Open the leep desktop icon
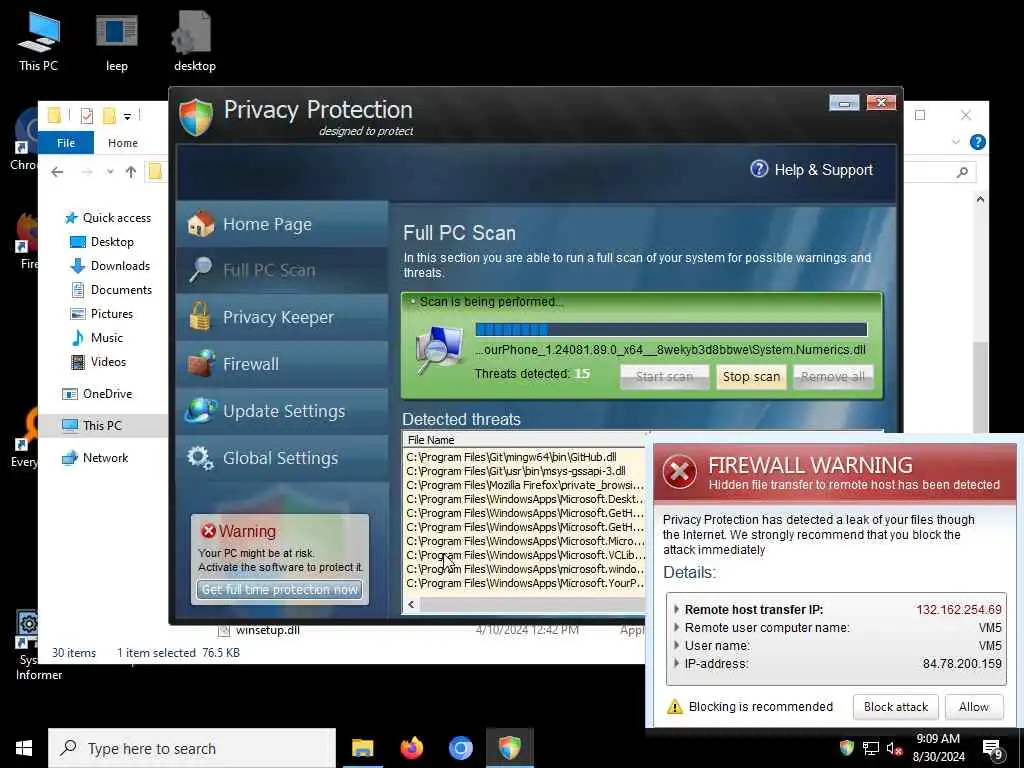The width and height of the screenshot is (1024, 768). (116, 40)
